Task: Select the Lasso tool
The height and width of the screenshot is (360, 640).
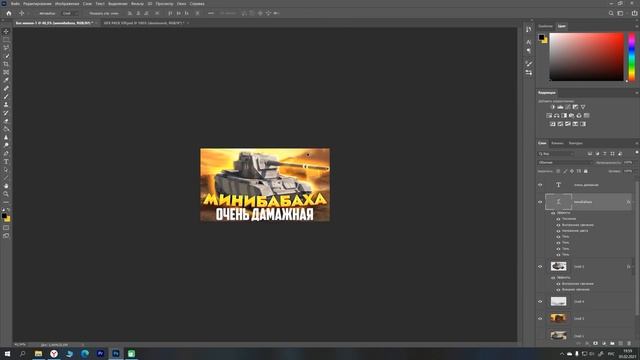Action: 6,48
